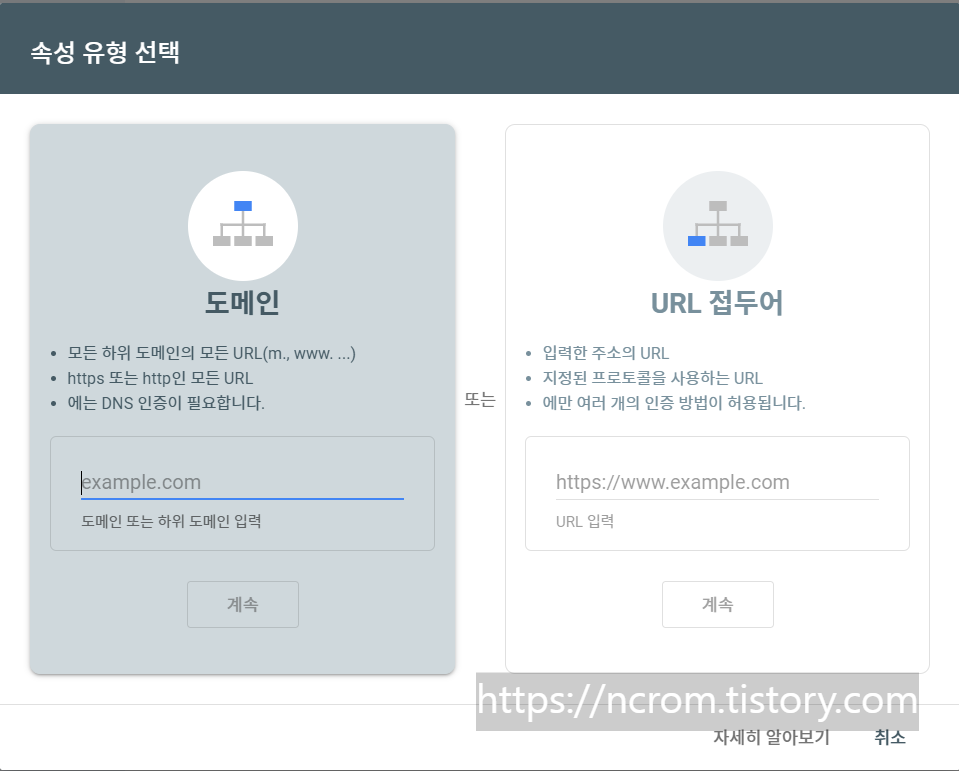Click the 'https 또는 http인 모든 URL' bullet
This screenshot has width=959, height=771.
pos(160,378)
